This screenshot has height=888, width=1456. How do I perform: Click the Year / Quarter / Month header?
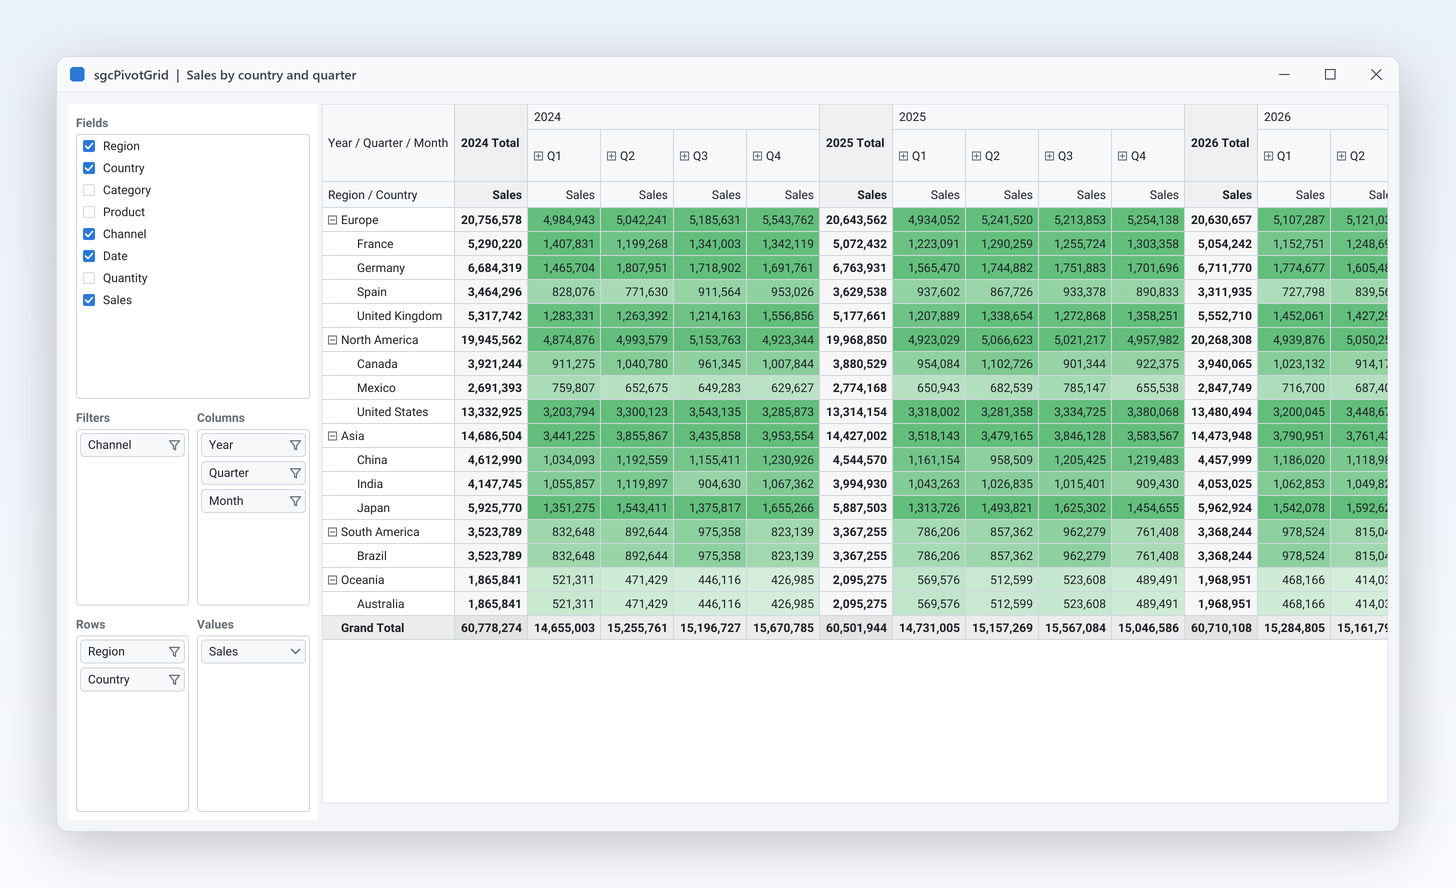(388, 143)
